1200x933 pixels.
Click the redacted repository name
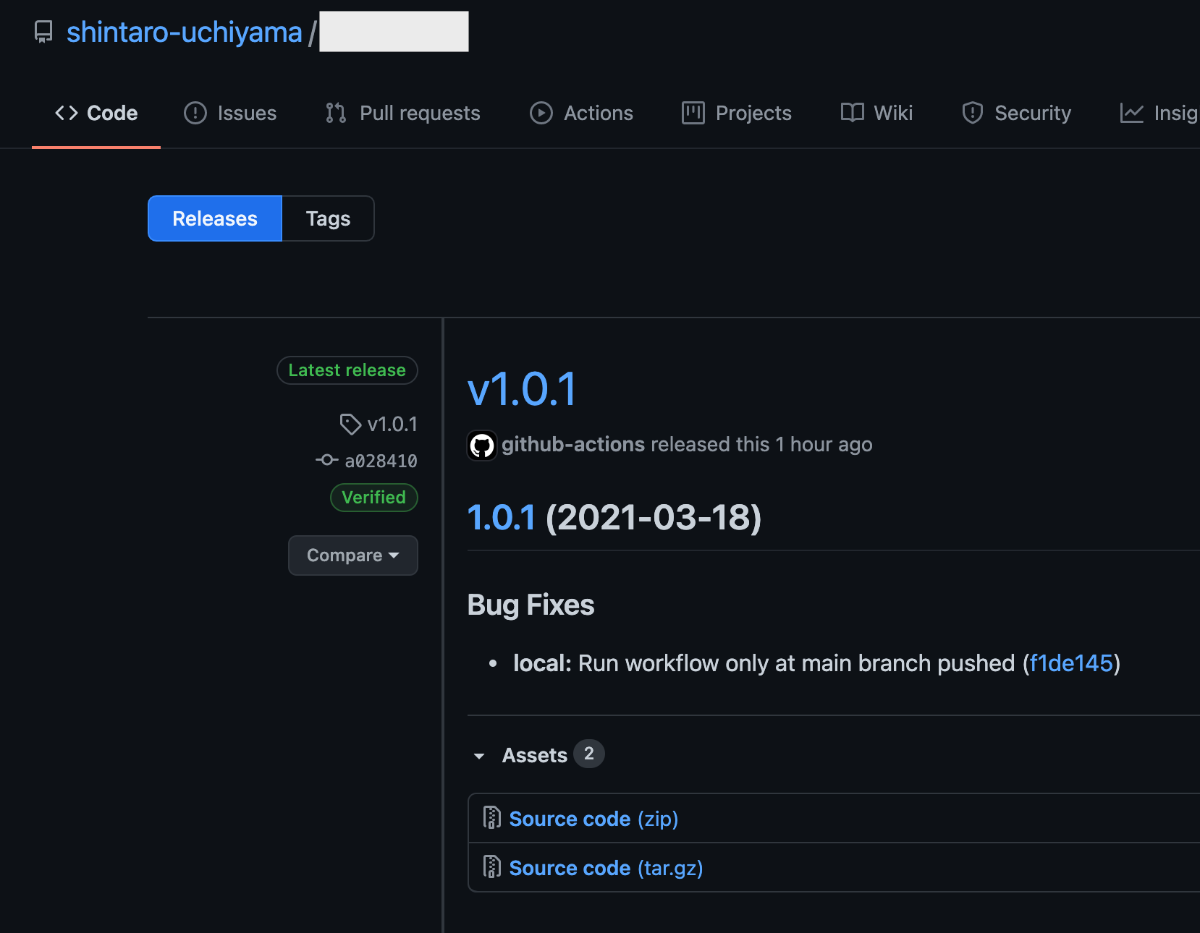click(x=394, y=32)
